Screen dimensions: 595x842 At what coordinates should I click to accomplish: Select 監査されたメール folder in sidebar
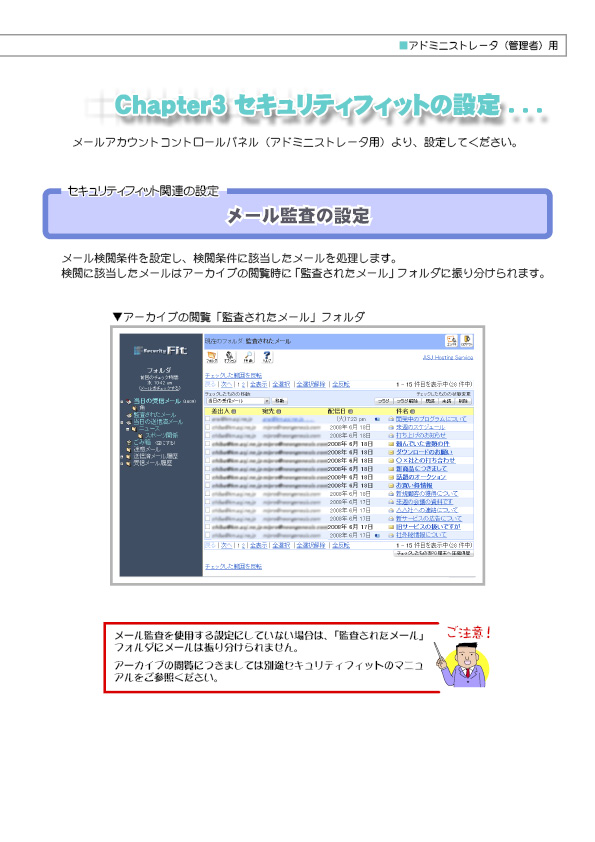click(x=155, y=415)
